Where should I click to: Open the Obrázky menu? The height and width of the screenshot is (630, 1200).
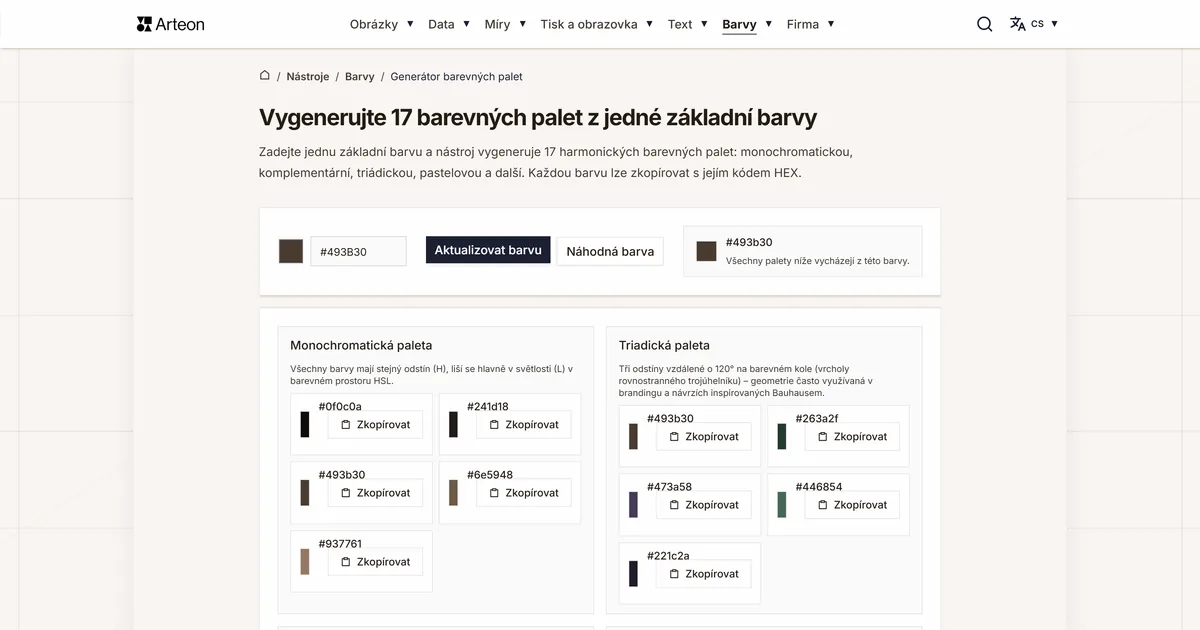tap(374, 24)
